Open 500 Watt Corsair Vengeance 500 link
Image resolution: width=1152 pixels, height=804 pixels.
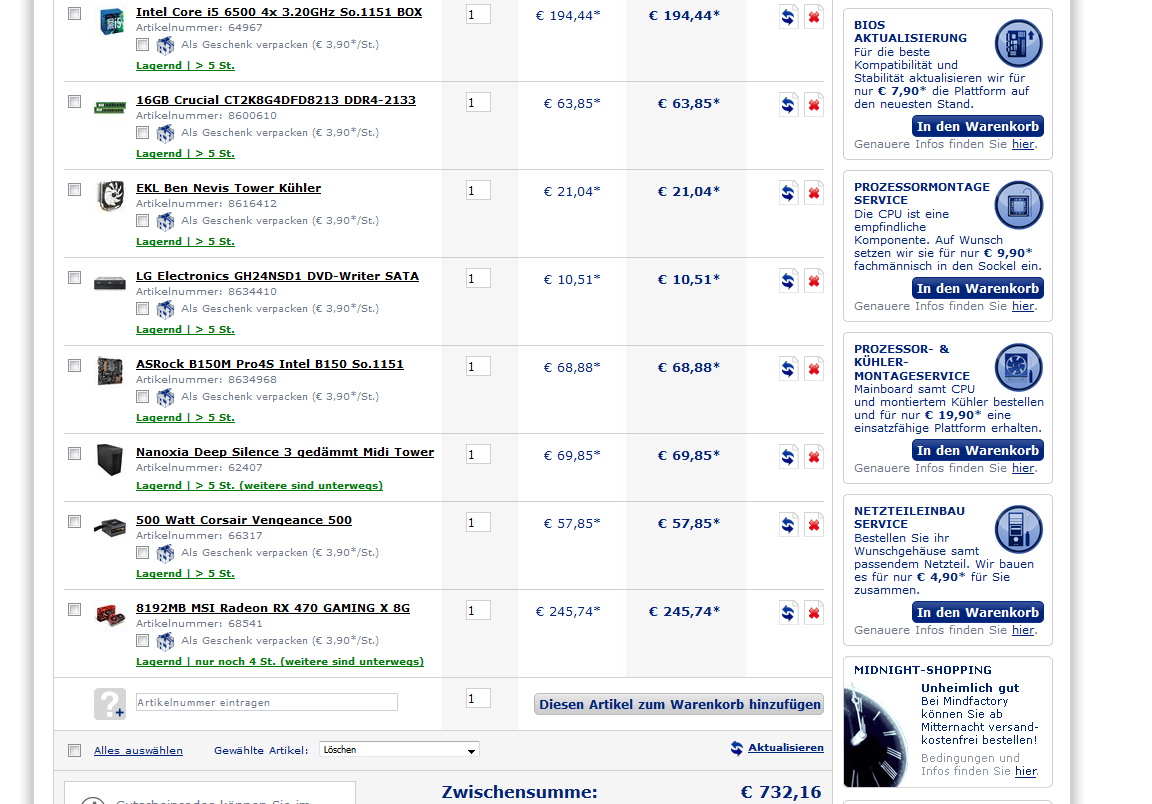pos(244,520)
